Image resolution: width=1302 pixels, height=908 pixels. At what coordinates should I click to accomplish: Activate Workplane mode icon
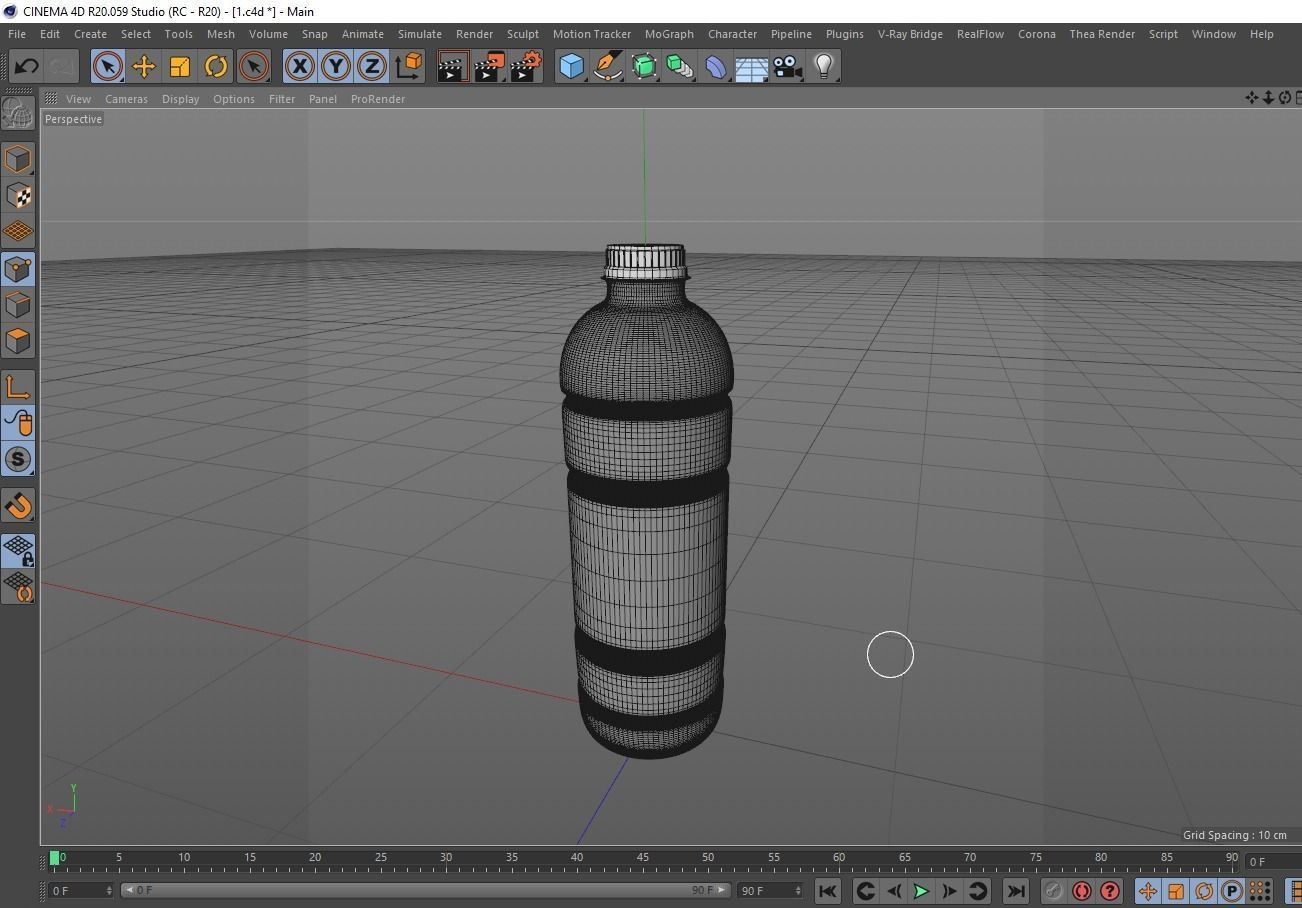coord(18,231)
